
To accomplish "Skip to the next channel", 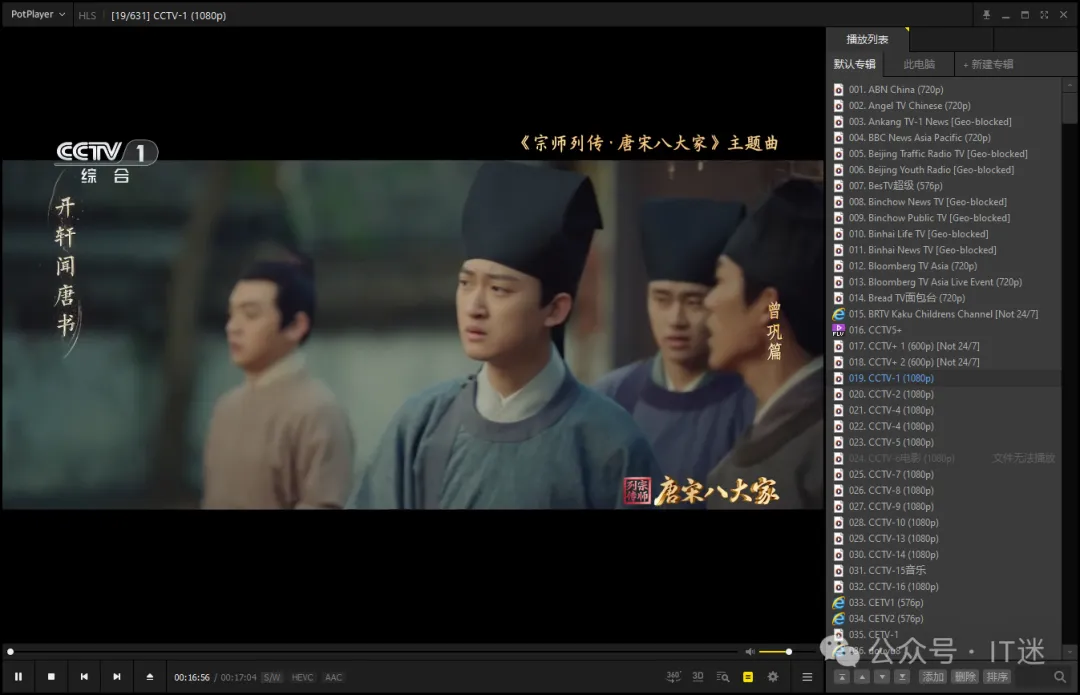I will click(117, 677).
